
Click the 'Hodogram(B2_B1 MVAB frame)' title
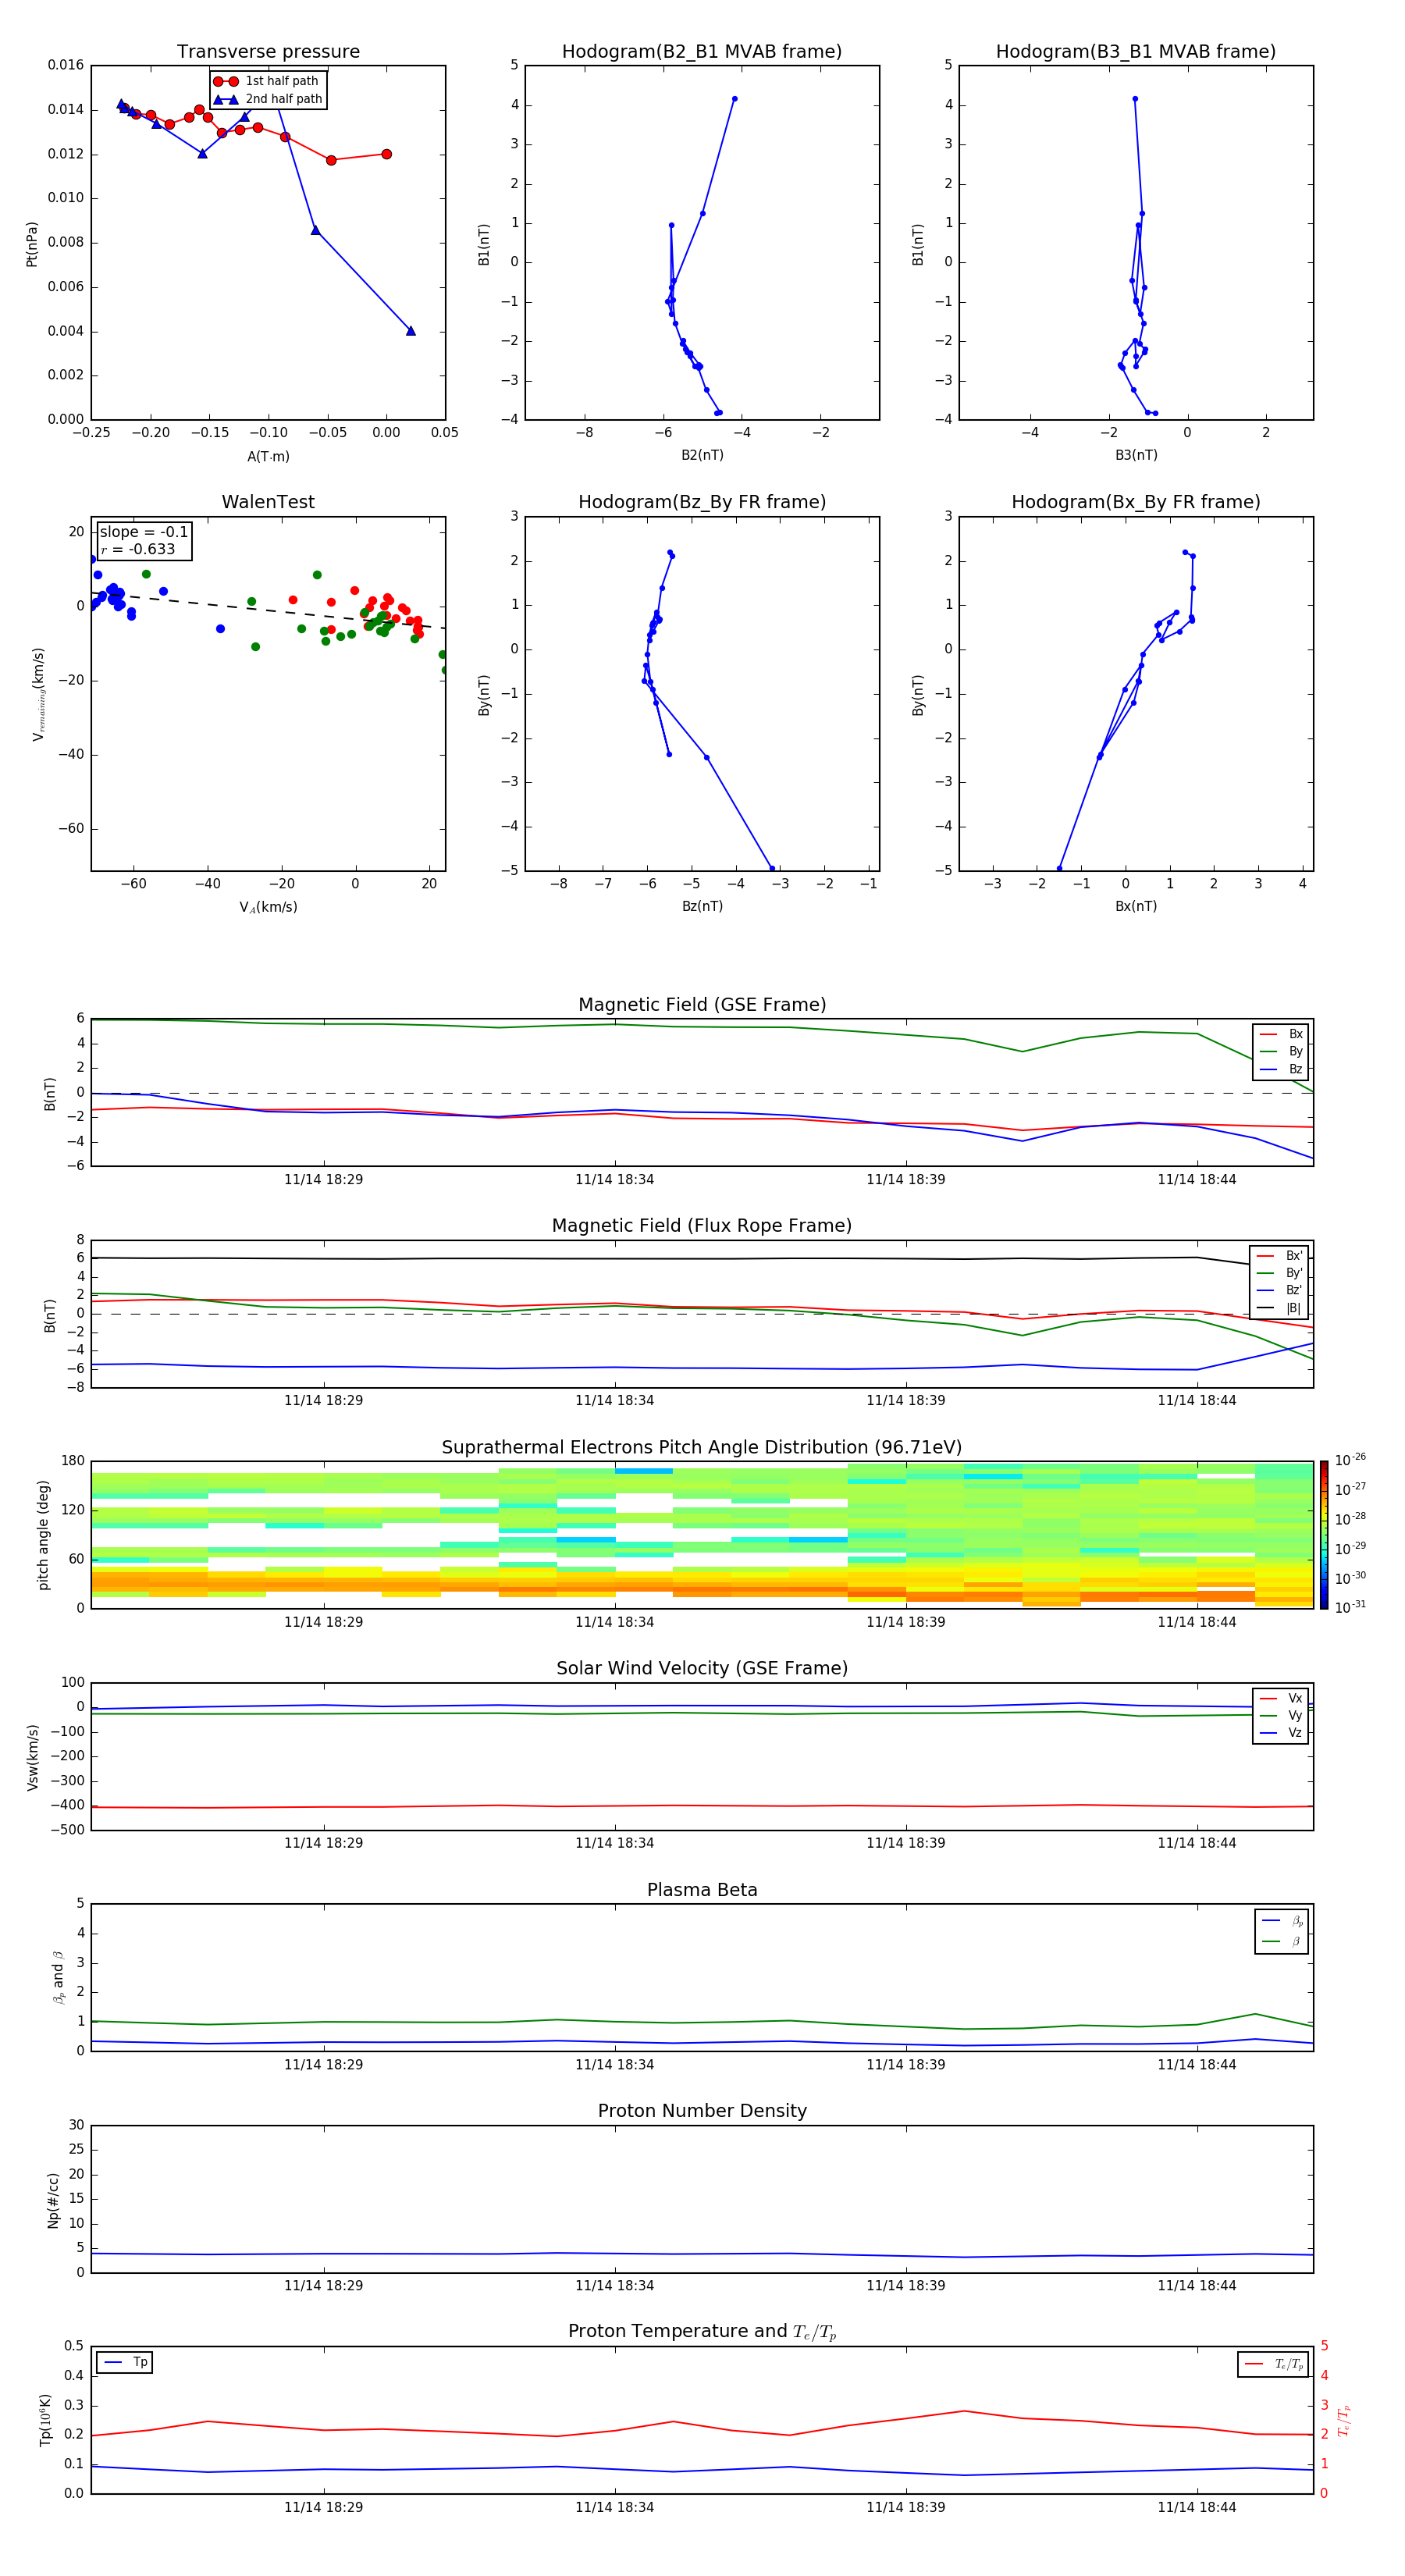point(702,51)
